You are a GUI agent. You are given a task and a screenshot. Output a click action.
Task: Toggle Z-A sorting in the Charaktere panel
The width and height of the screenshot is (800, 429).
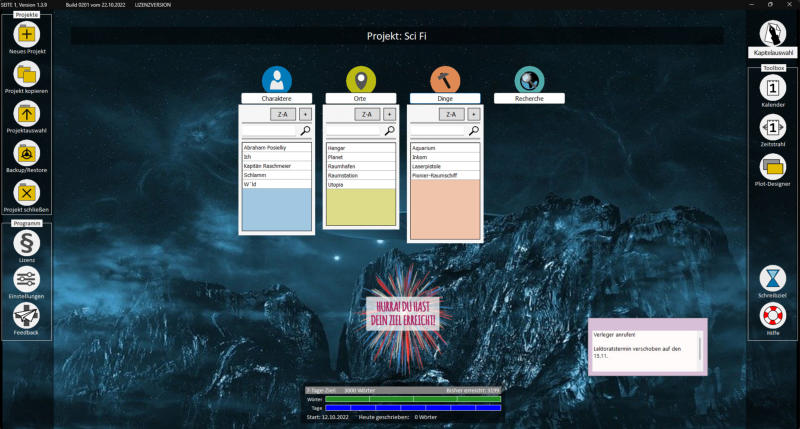(x=282, y=114)
